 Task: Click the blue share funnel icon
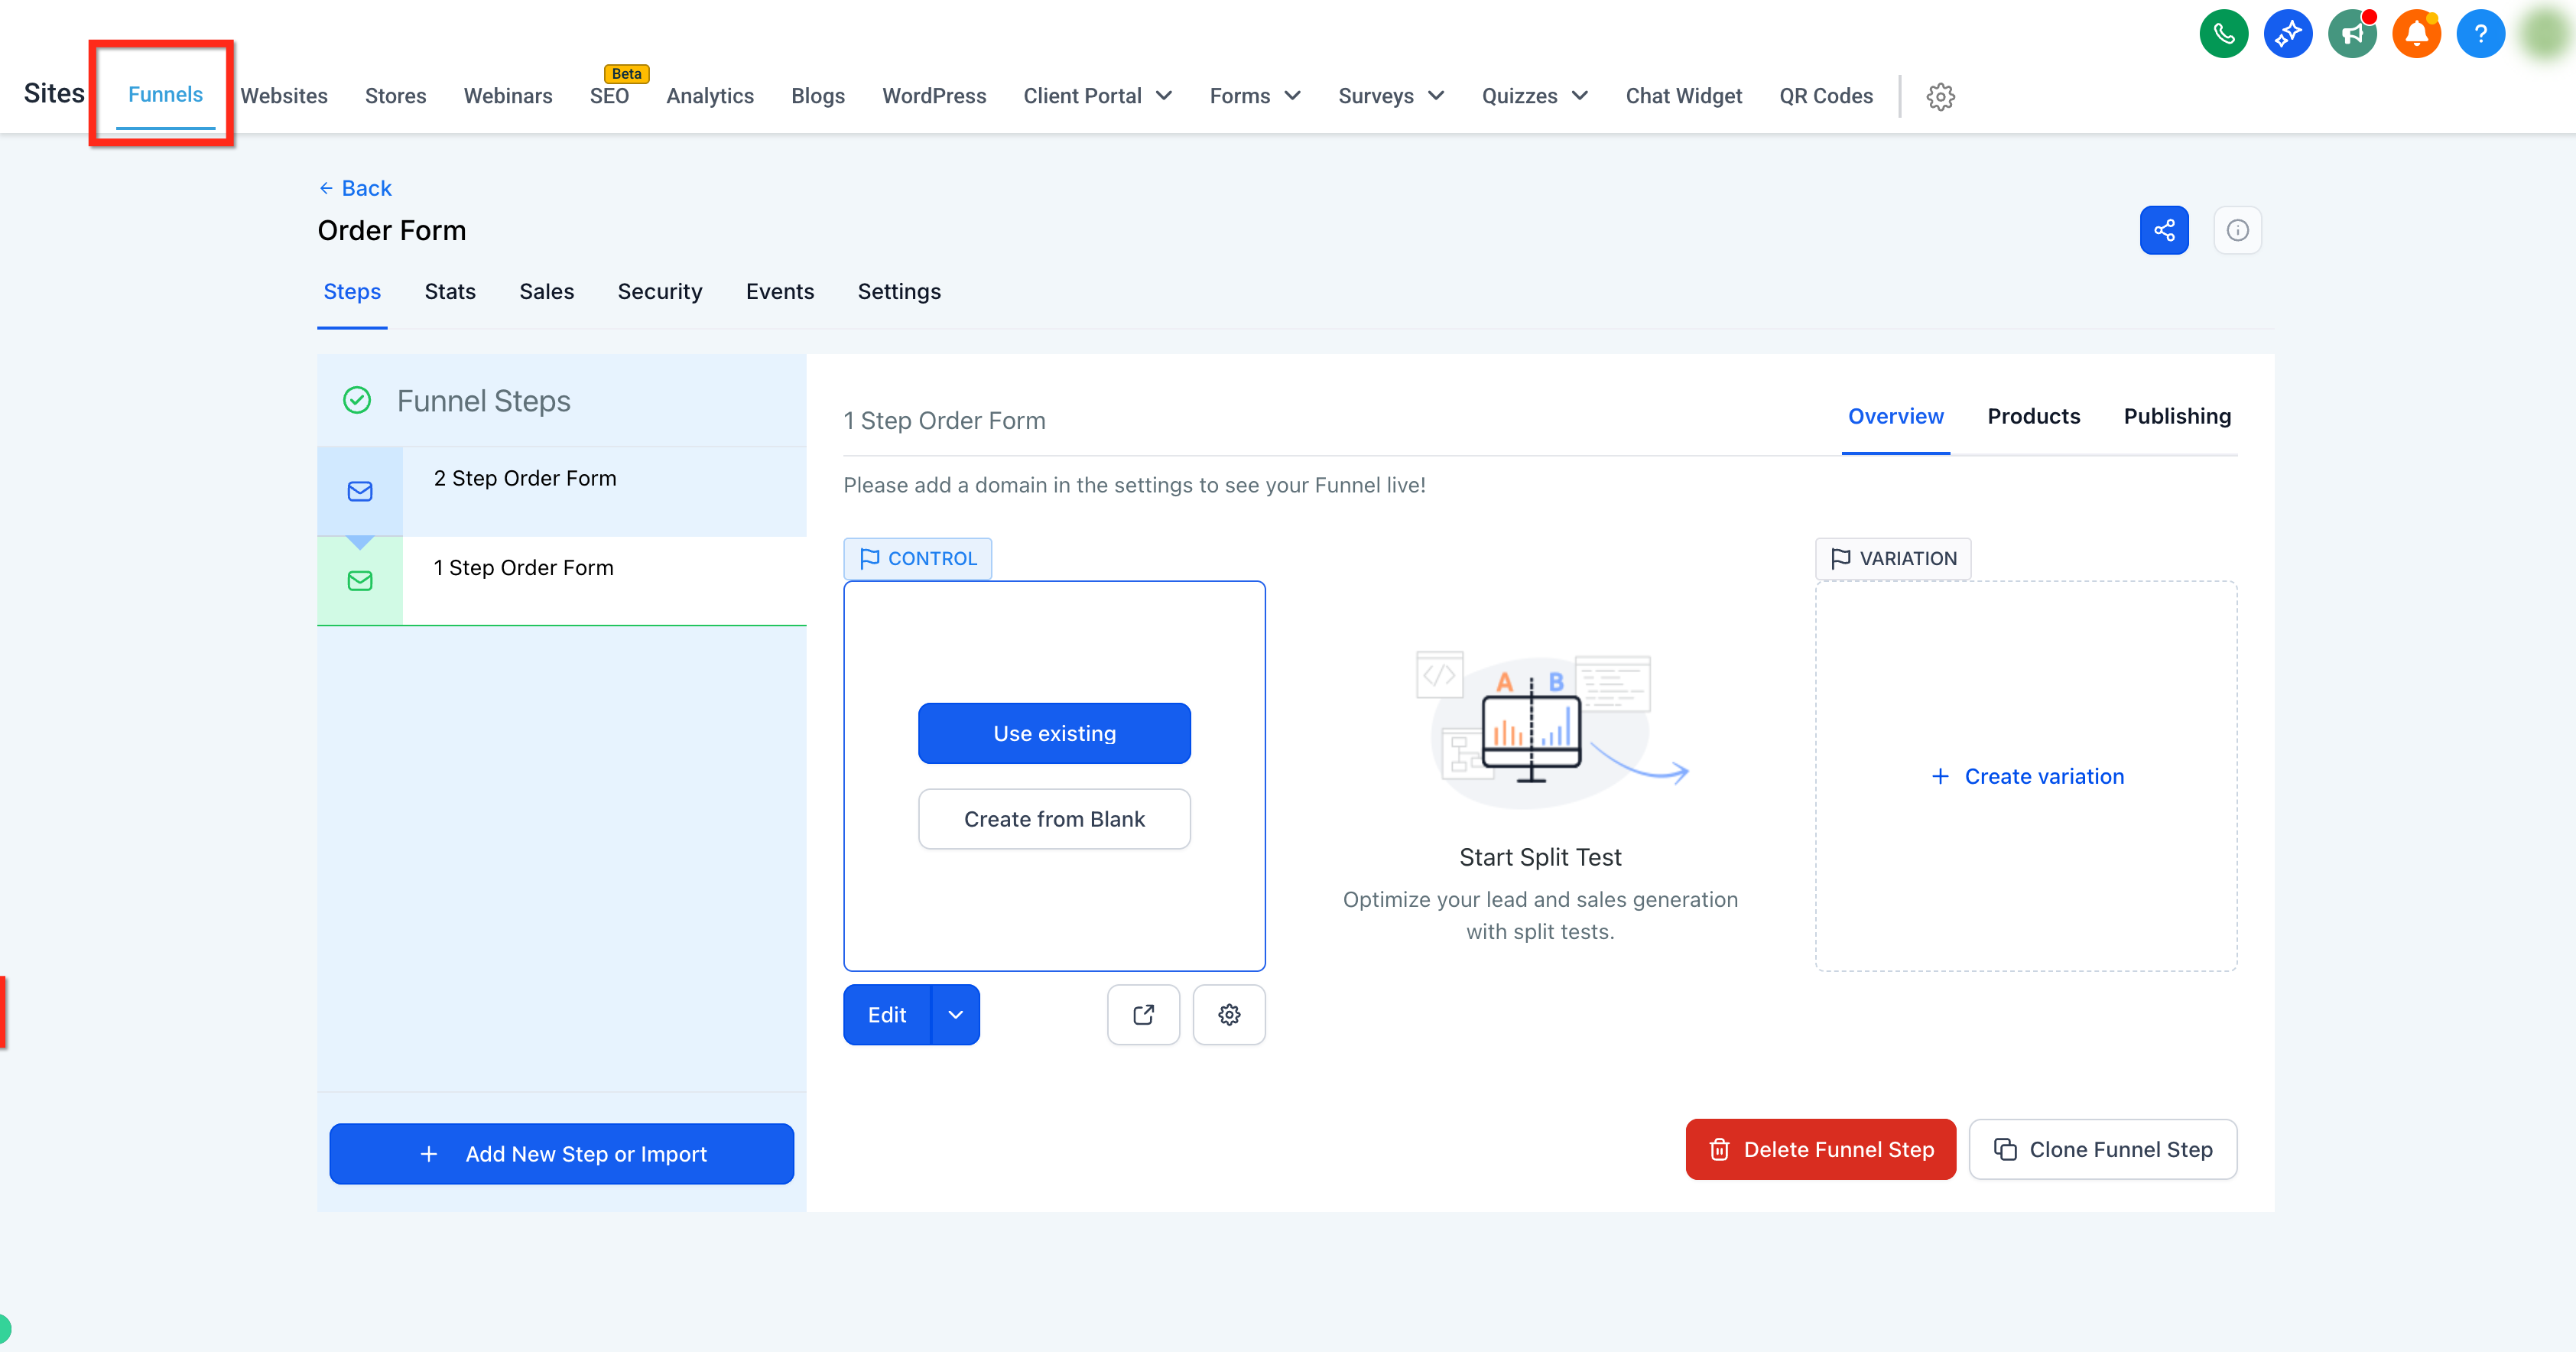pos(2164,230)
